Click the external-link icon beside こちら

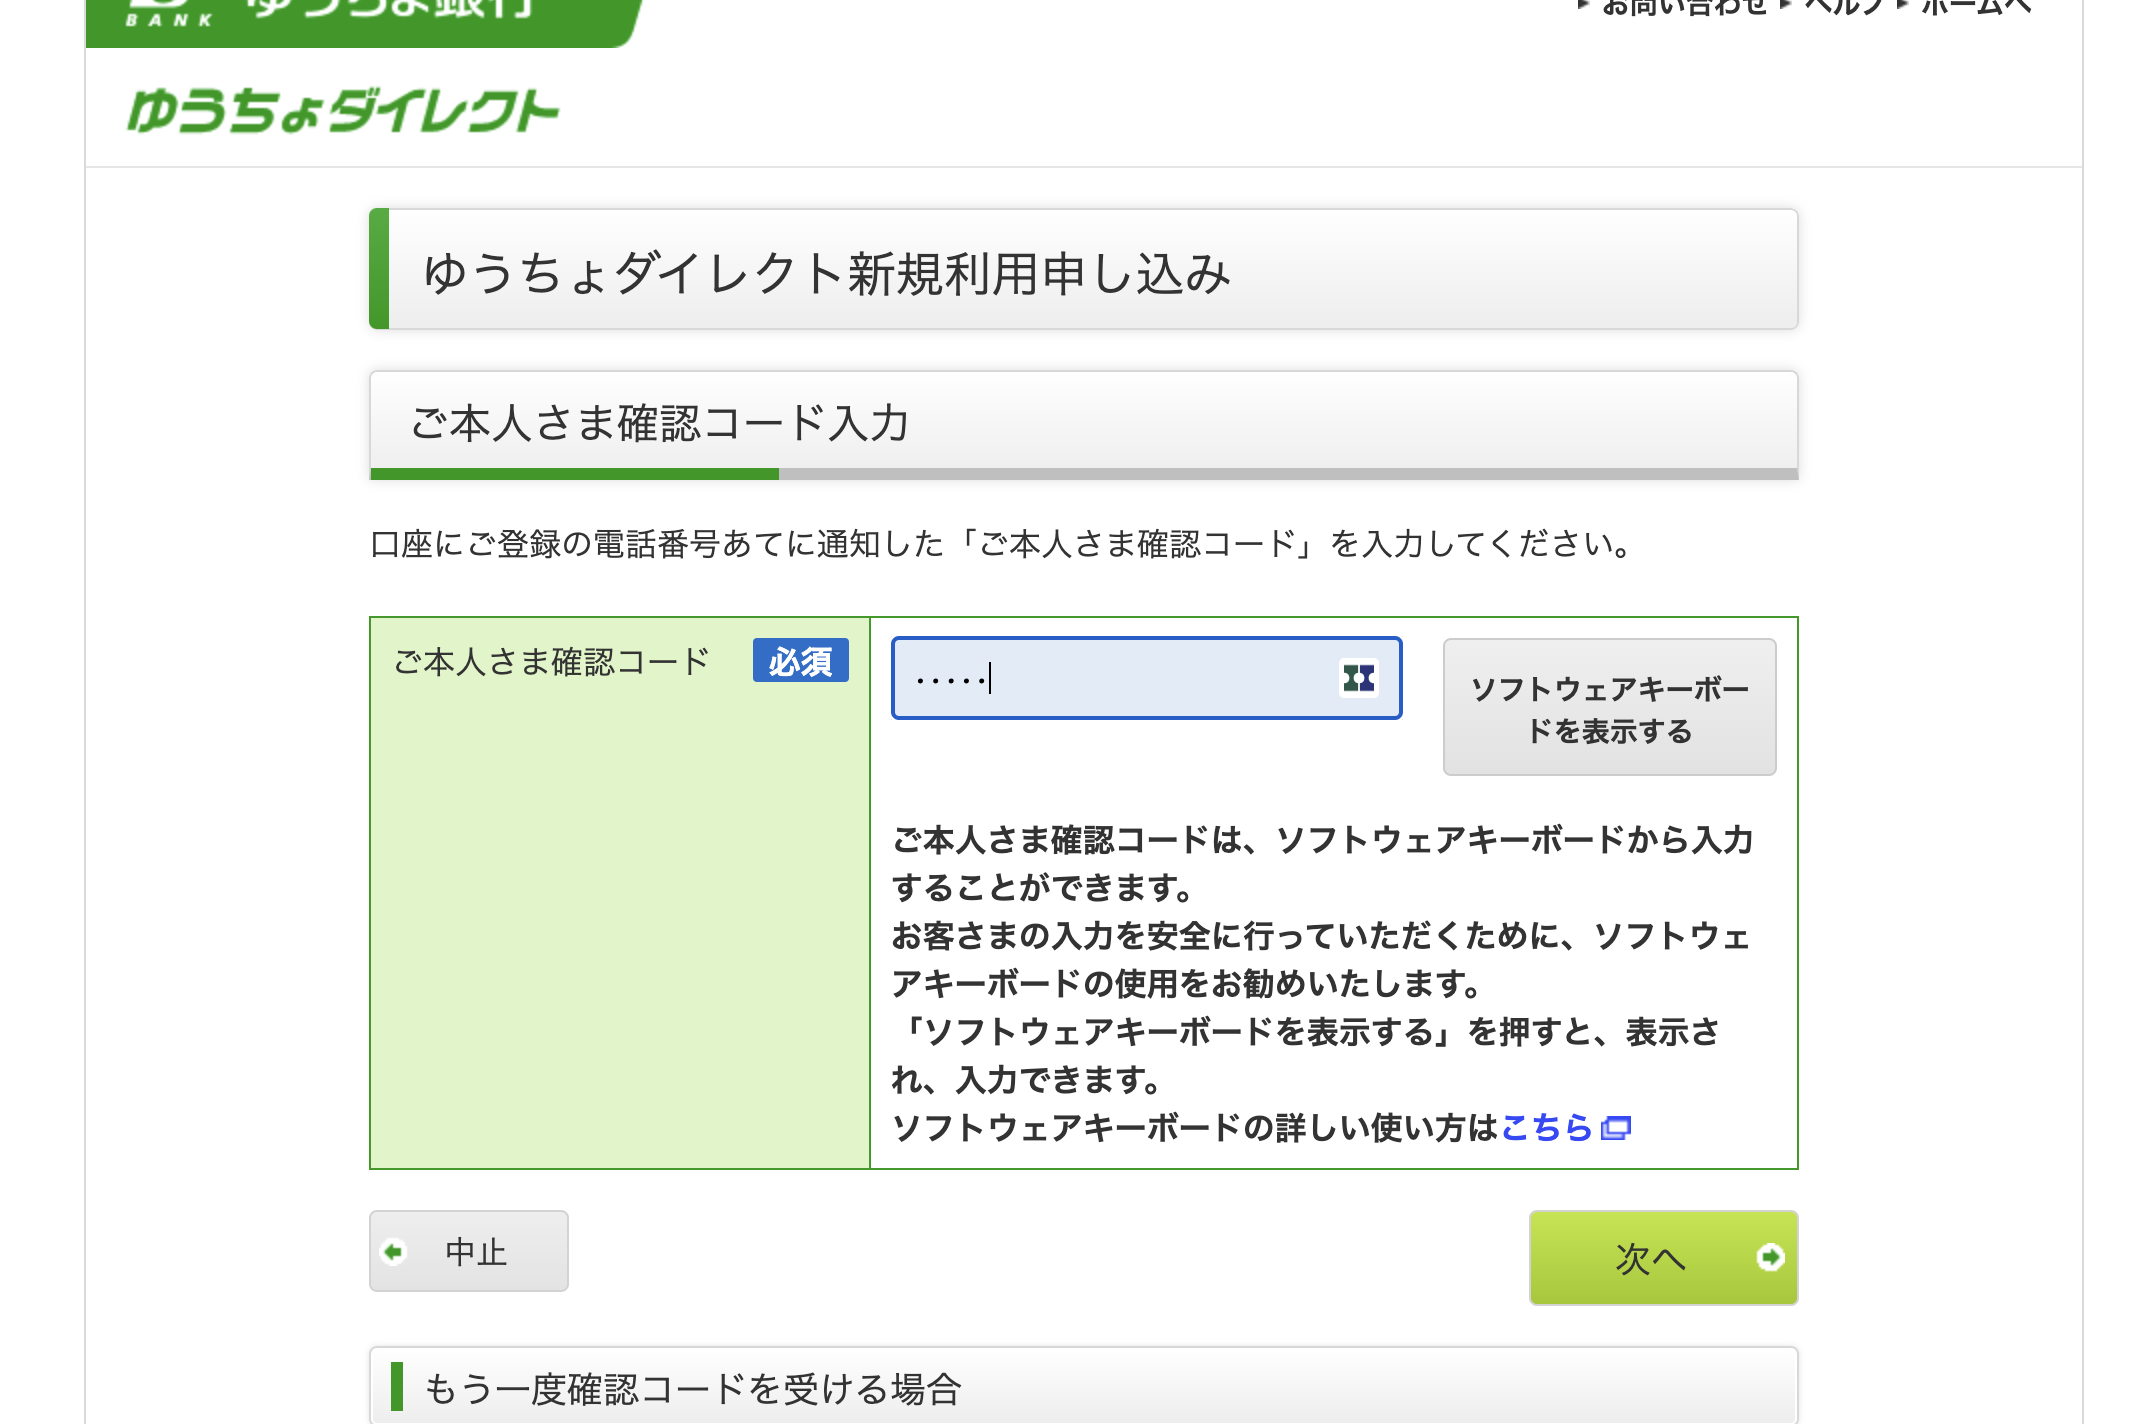coord(1615,1128)
